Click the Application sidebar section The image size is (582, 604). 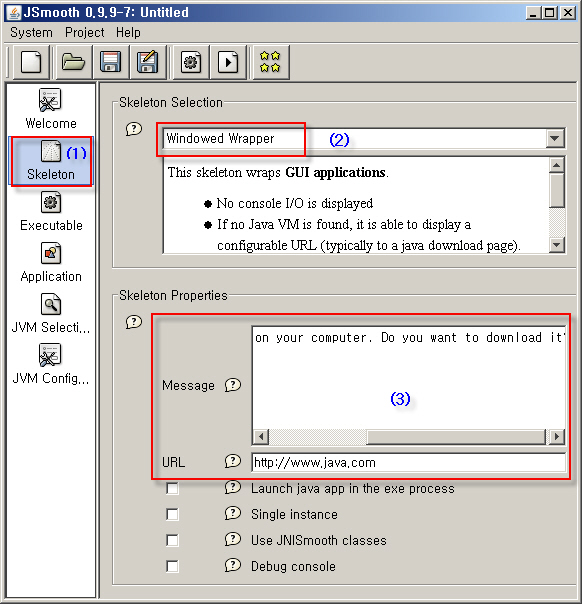(51, 263)
